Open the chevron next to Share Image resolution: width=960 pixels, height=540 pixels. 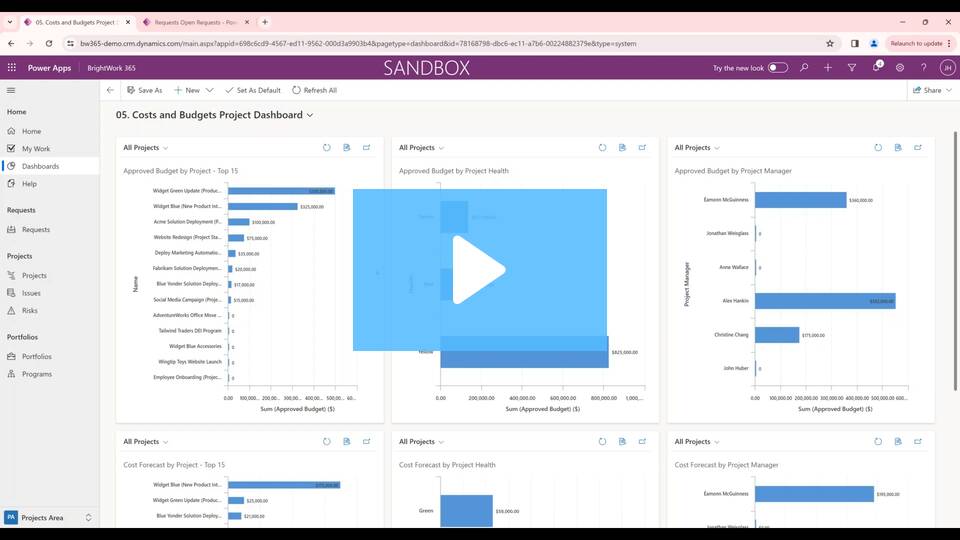[x=949, y=90]
